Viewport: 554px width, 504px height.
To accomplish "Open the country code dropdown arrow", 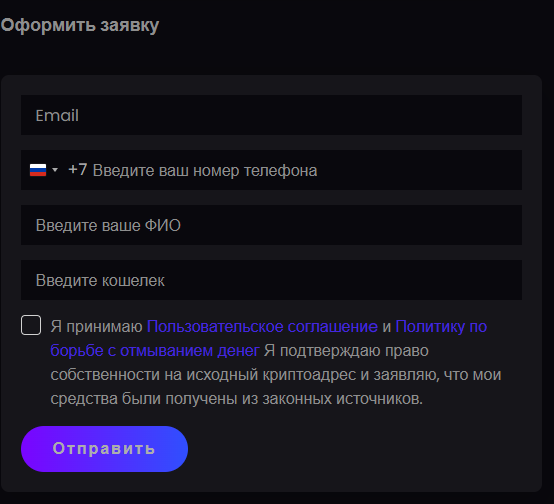I will tap(55, 170).
